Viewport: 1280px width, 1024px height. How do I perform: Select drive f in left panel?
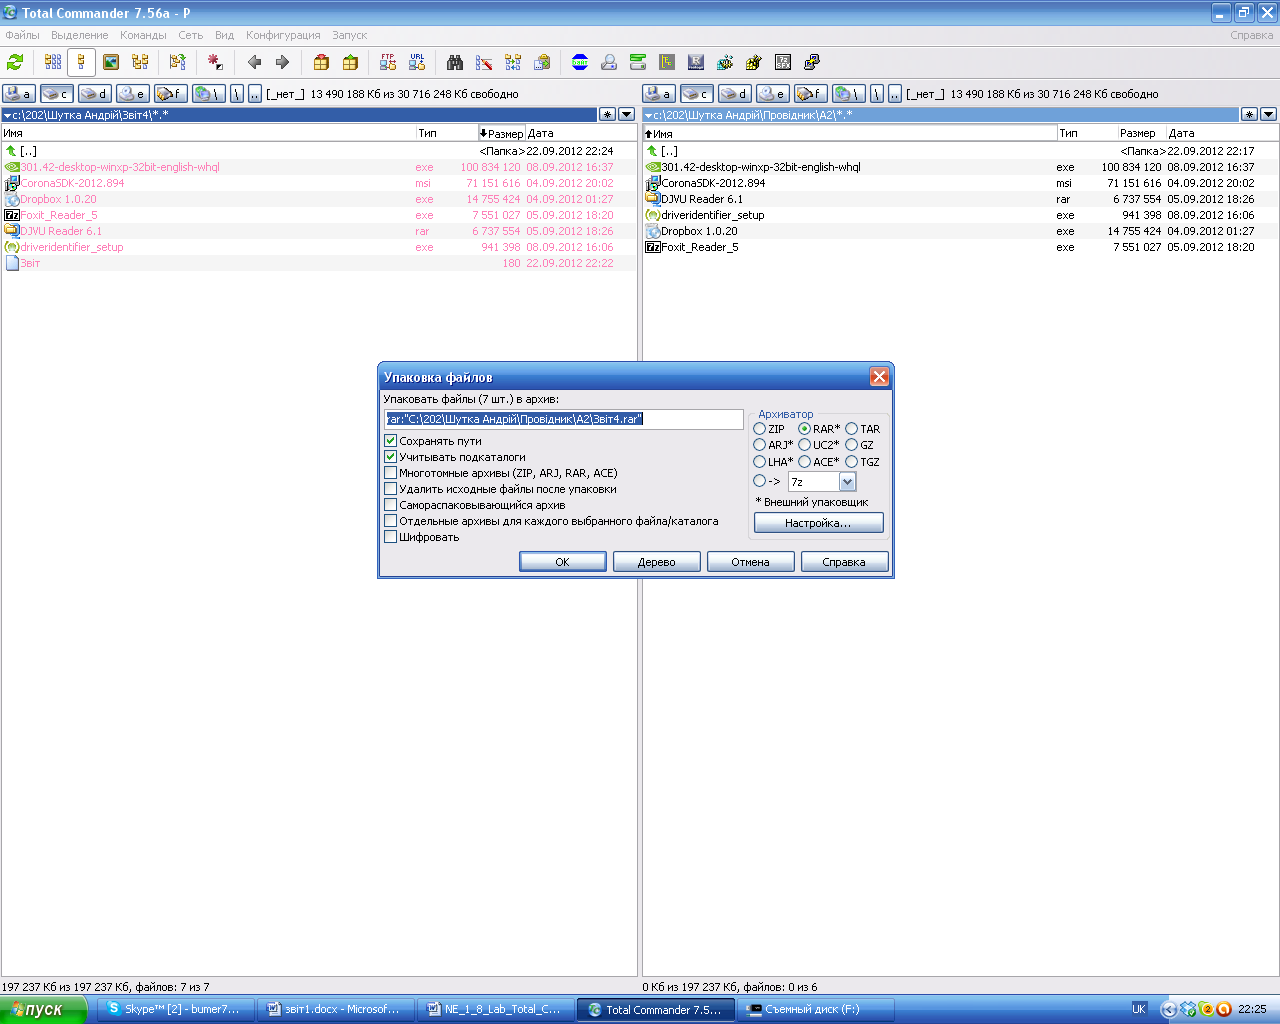(x=170, y=93)
